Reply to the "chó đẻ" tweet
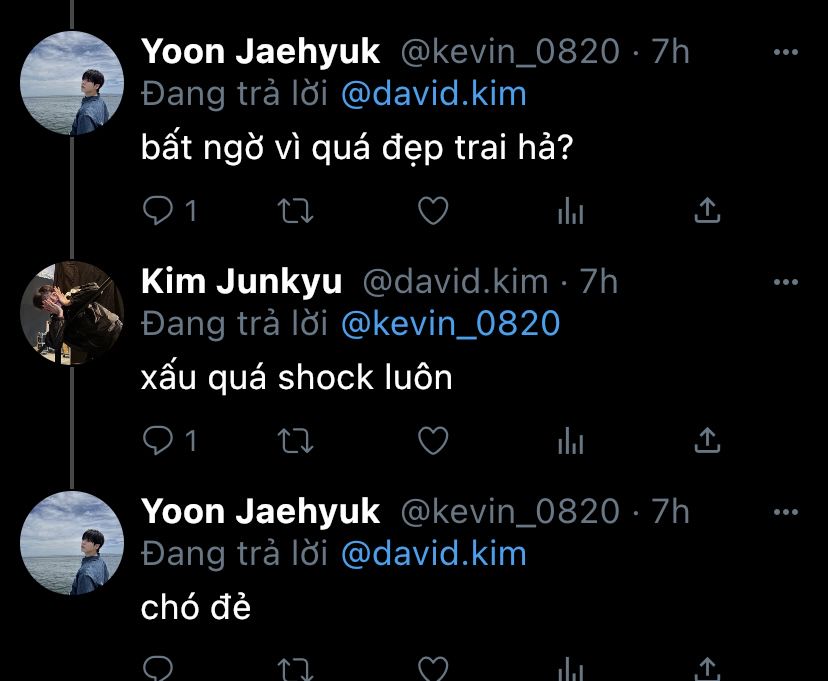Image resolution: width=828 pixels, height=681 pixels. click(x=158, y=668)
